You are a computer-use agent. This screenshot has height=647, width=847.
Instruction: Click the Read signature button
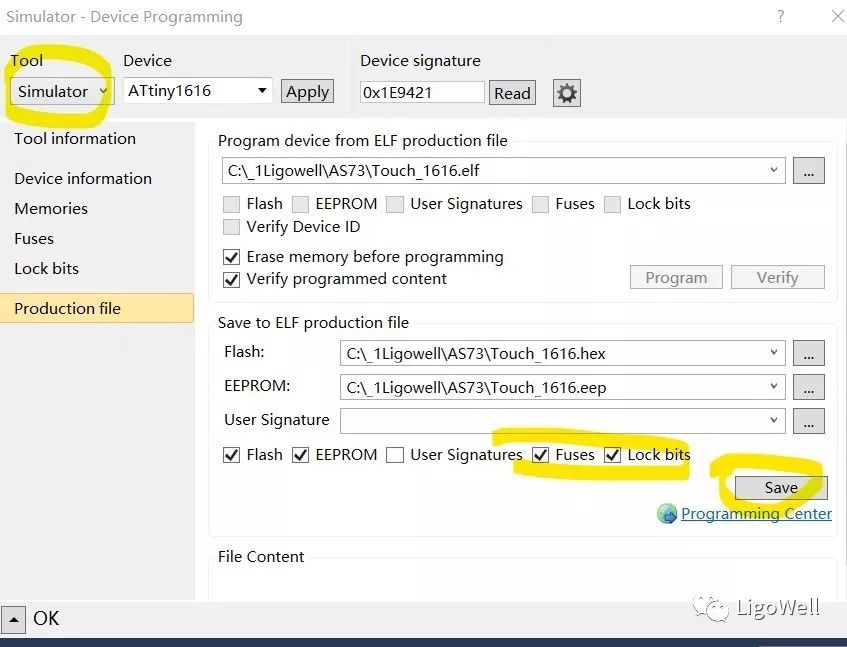512,93
